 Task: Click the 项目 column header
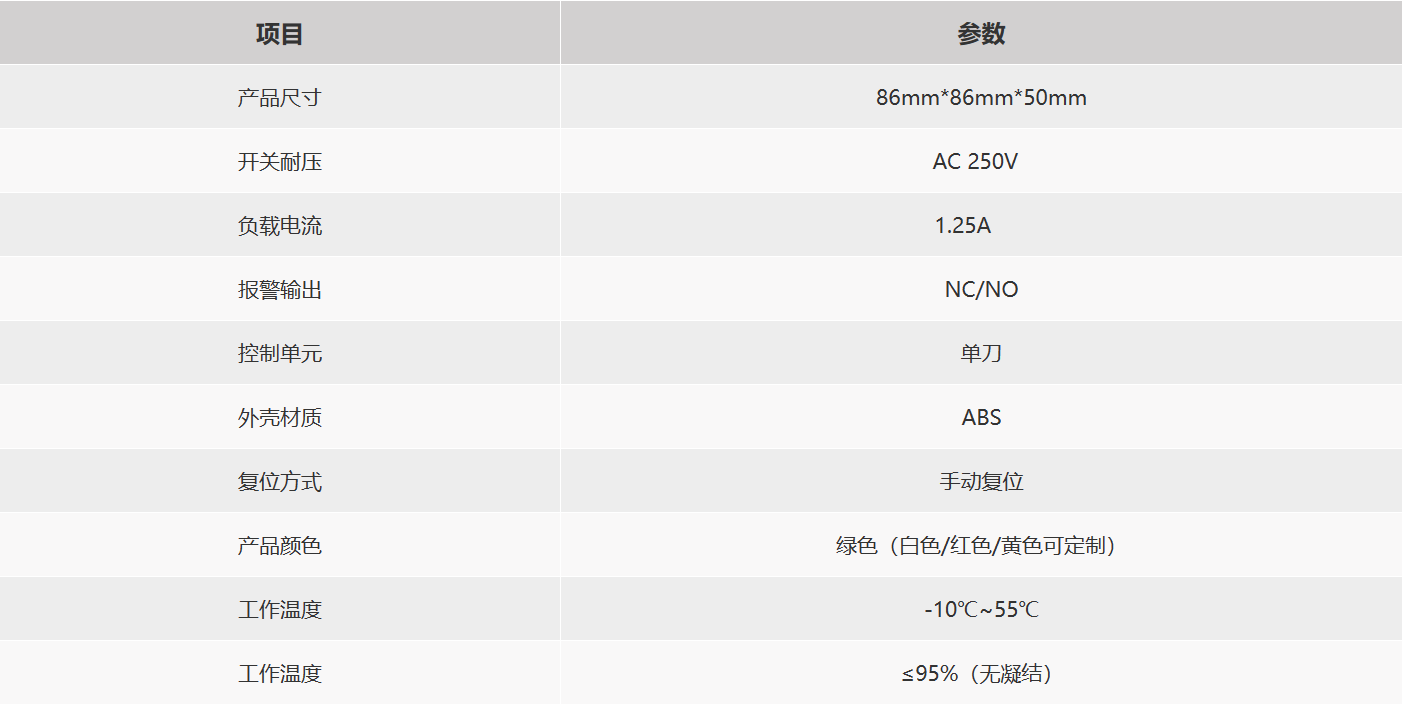(x=280, y=34)
